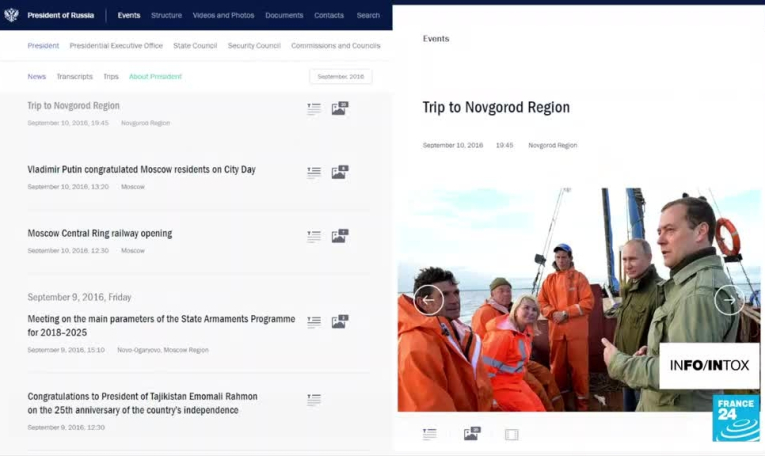Go to Security Council link
This screenshot has width=765, height=456.
[254, 46]
